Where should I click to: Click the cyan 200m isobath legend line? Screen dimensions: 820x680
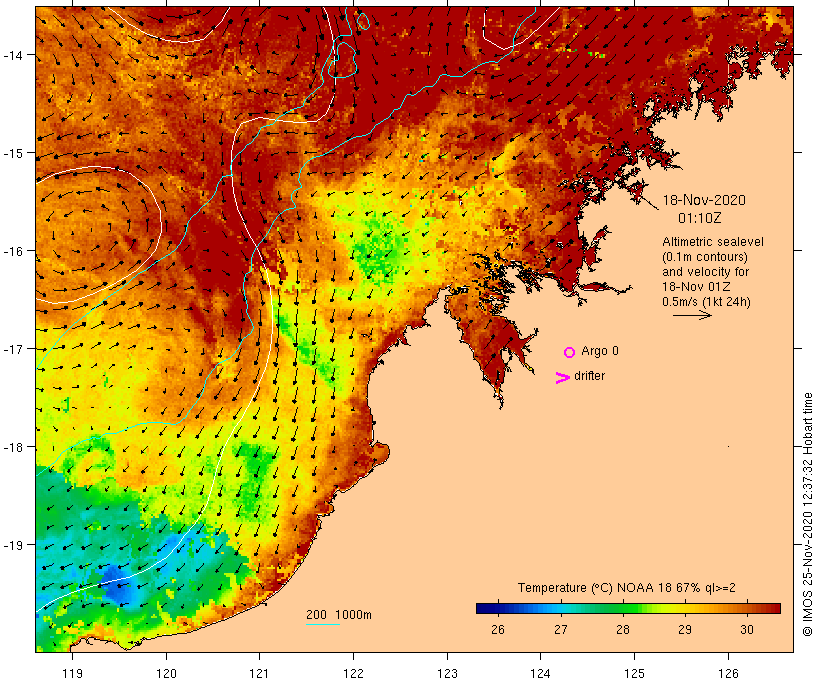(x=323, y=624)
